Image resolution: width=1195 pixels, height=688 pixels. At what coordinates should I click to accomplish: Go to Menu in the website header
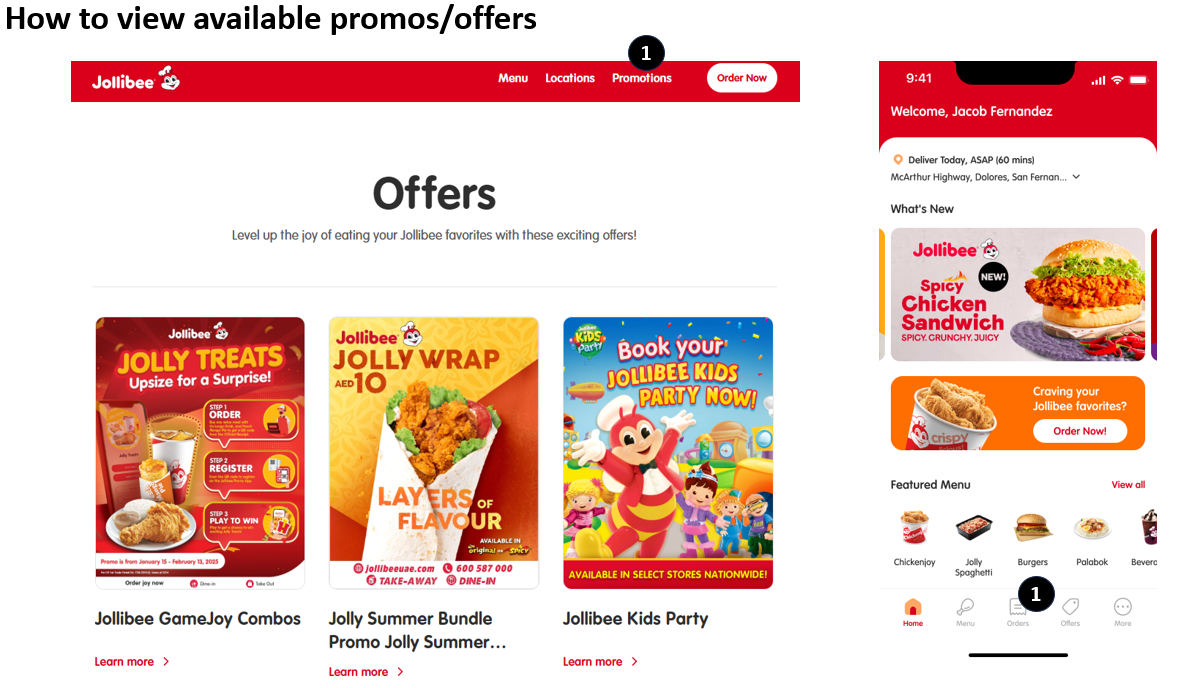[513, 78]
